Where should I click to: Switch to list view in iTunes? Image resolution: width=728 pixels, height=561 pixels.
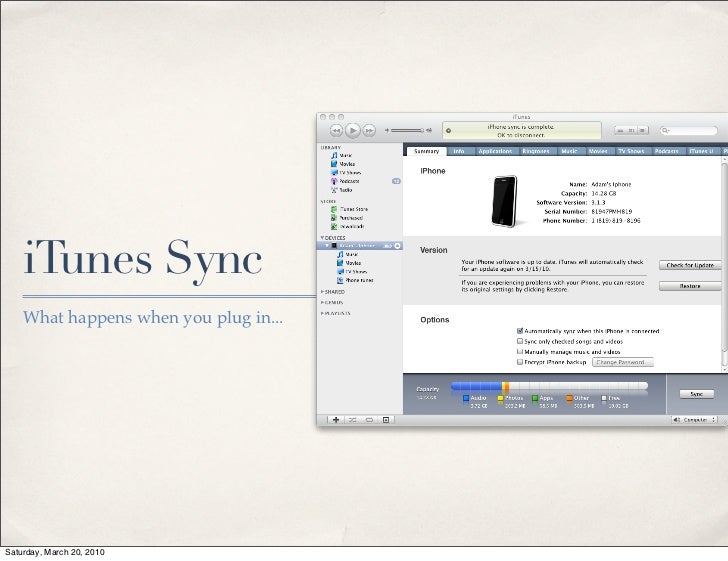coord(620,130)
